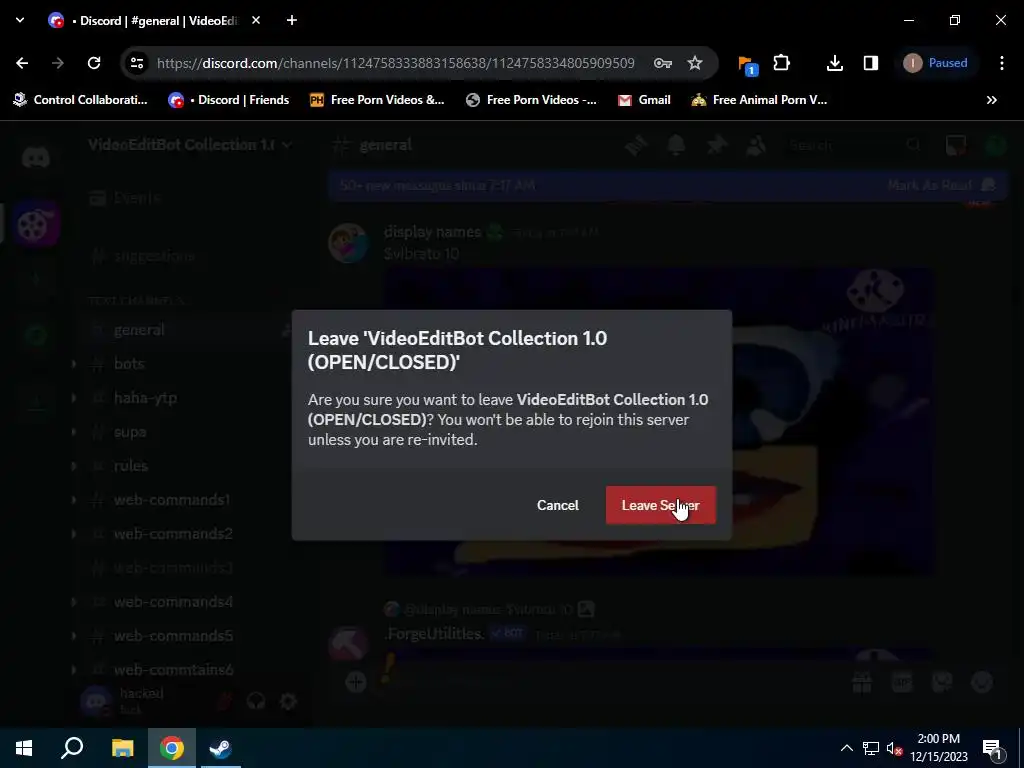This screenshot has width=1024, height=768.
Task: Open the gift Nitro icon
Action: point(862,682)
